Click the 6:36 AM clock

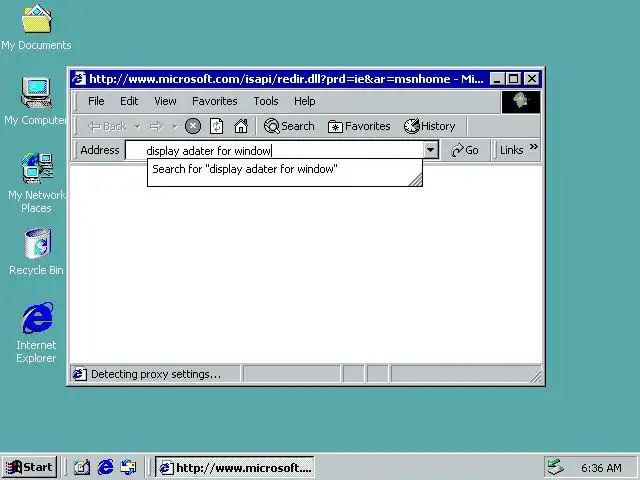(x=601, y=468)
